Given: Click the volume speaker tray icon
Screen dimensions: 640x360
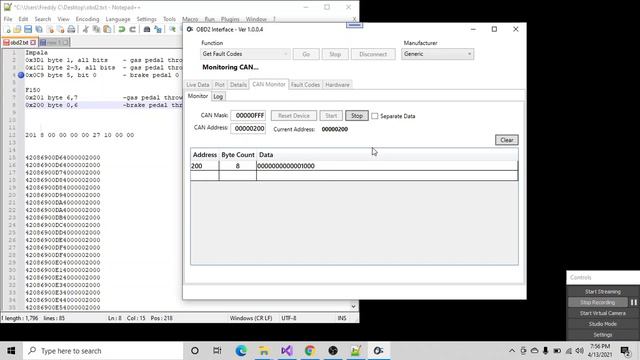Looking at the screenshot, I should 579,351.
